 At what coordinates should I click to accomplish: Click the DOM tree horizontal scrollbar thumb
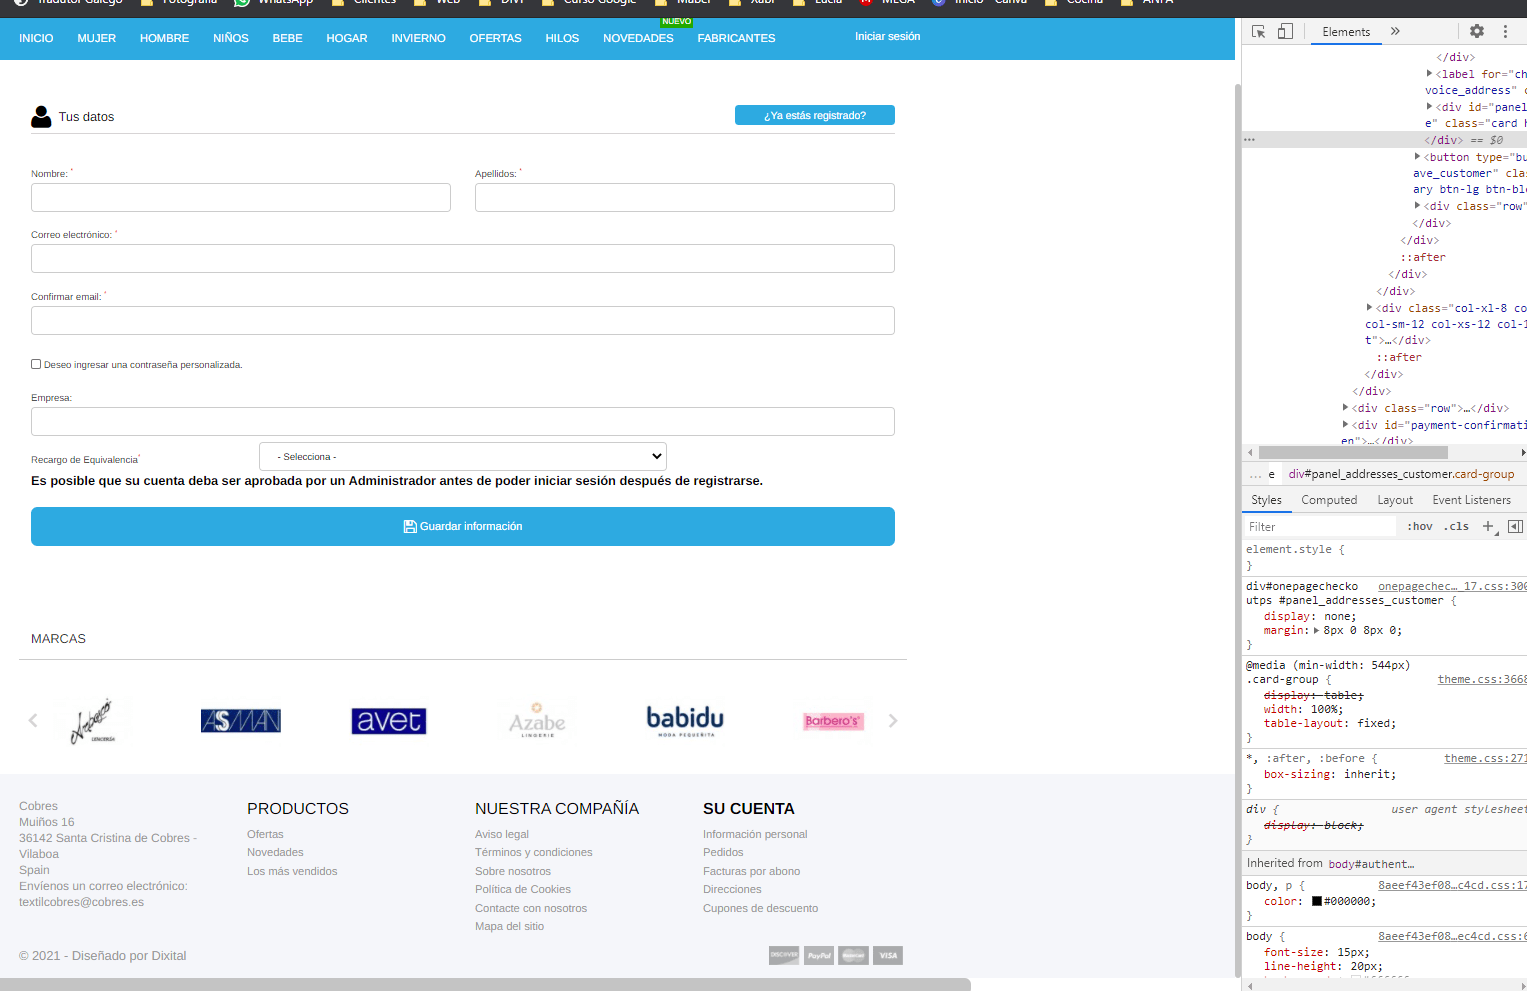click(1353, 453)
